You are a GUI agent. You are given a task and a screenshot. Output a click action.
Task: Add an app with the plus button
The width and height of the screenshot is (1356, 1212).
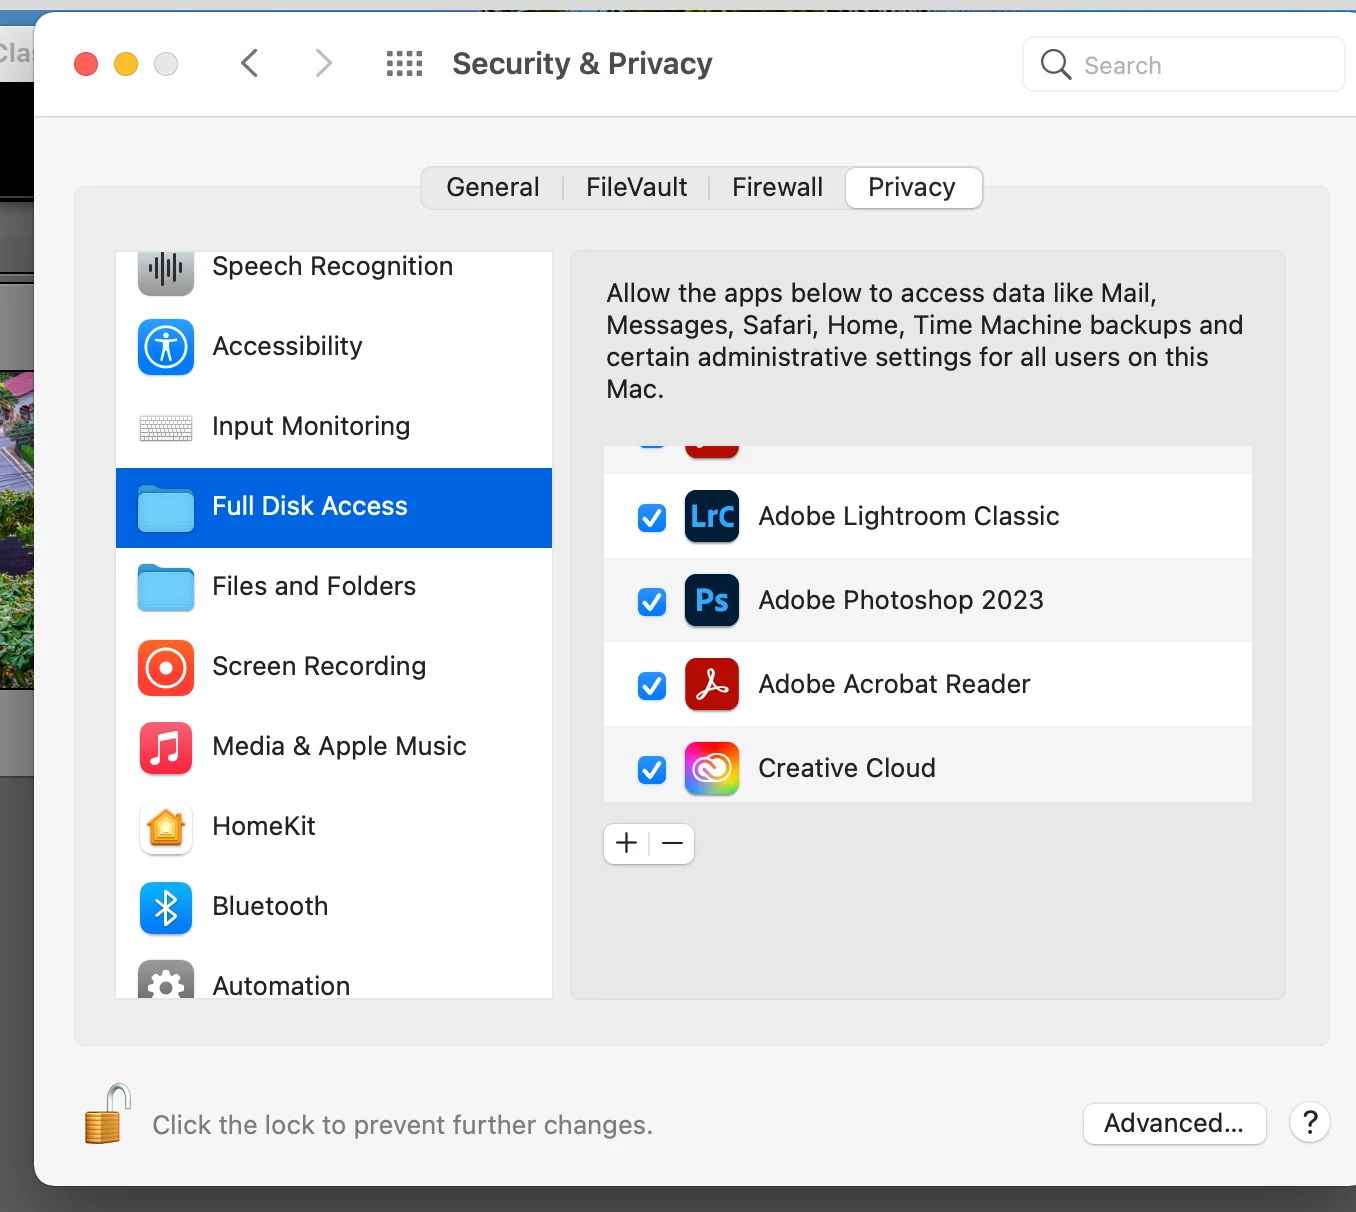(x=627, y=843)
